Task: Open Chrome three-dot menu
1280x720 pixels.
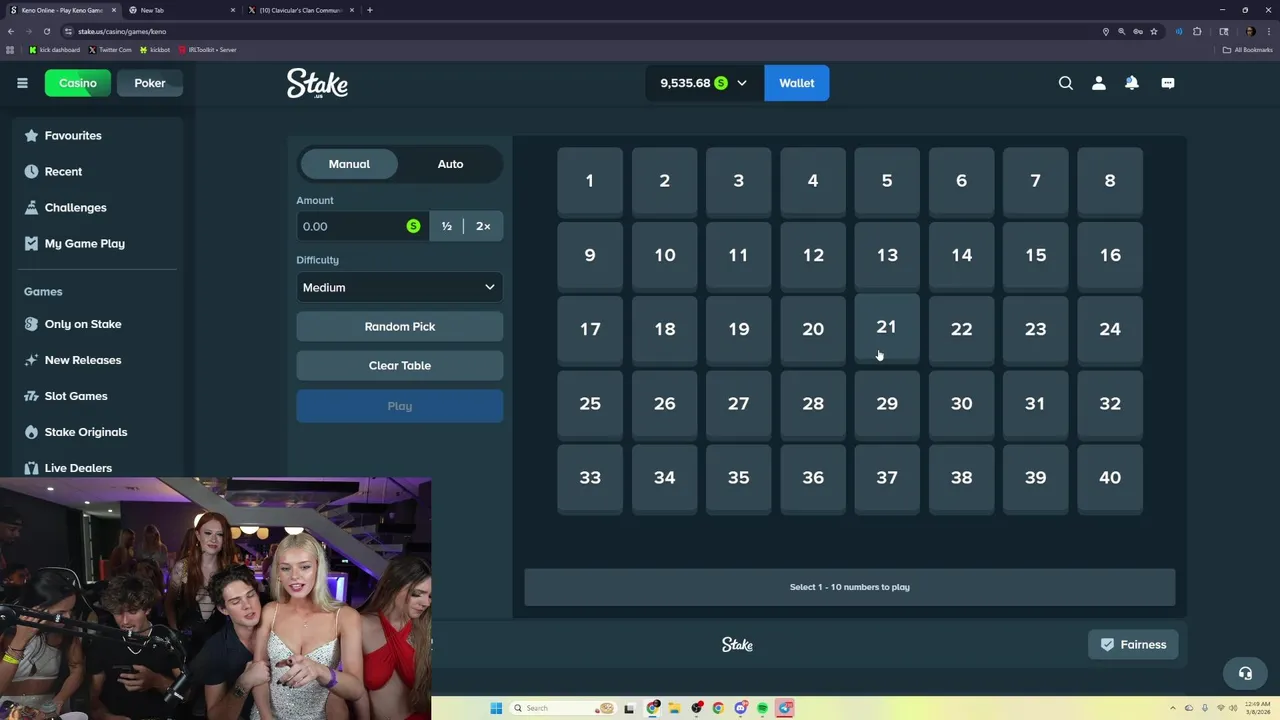Action: [1268, 31]
